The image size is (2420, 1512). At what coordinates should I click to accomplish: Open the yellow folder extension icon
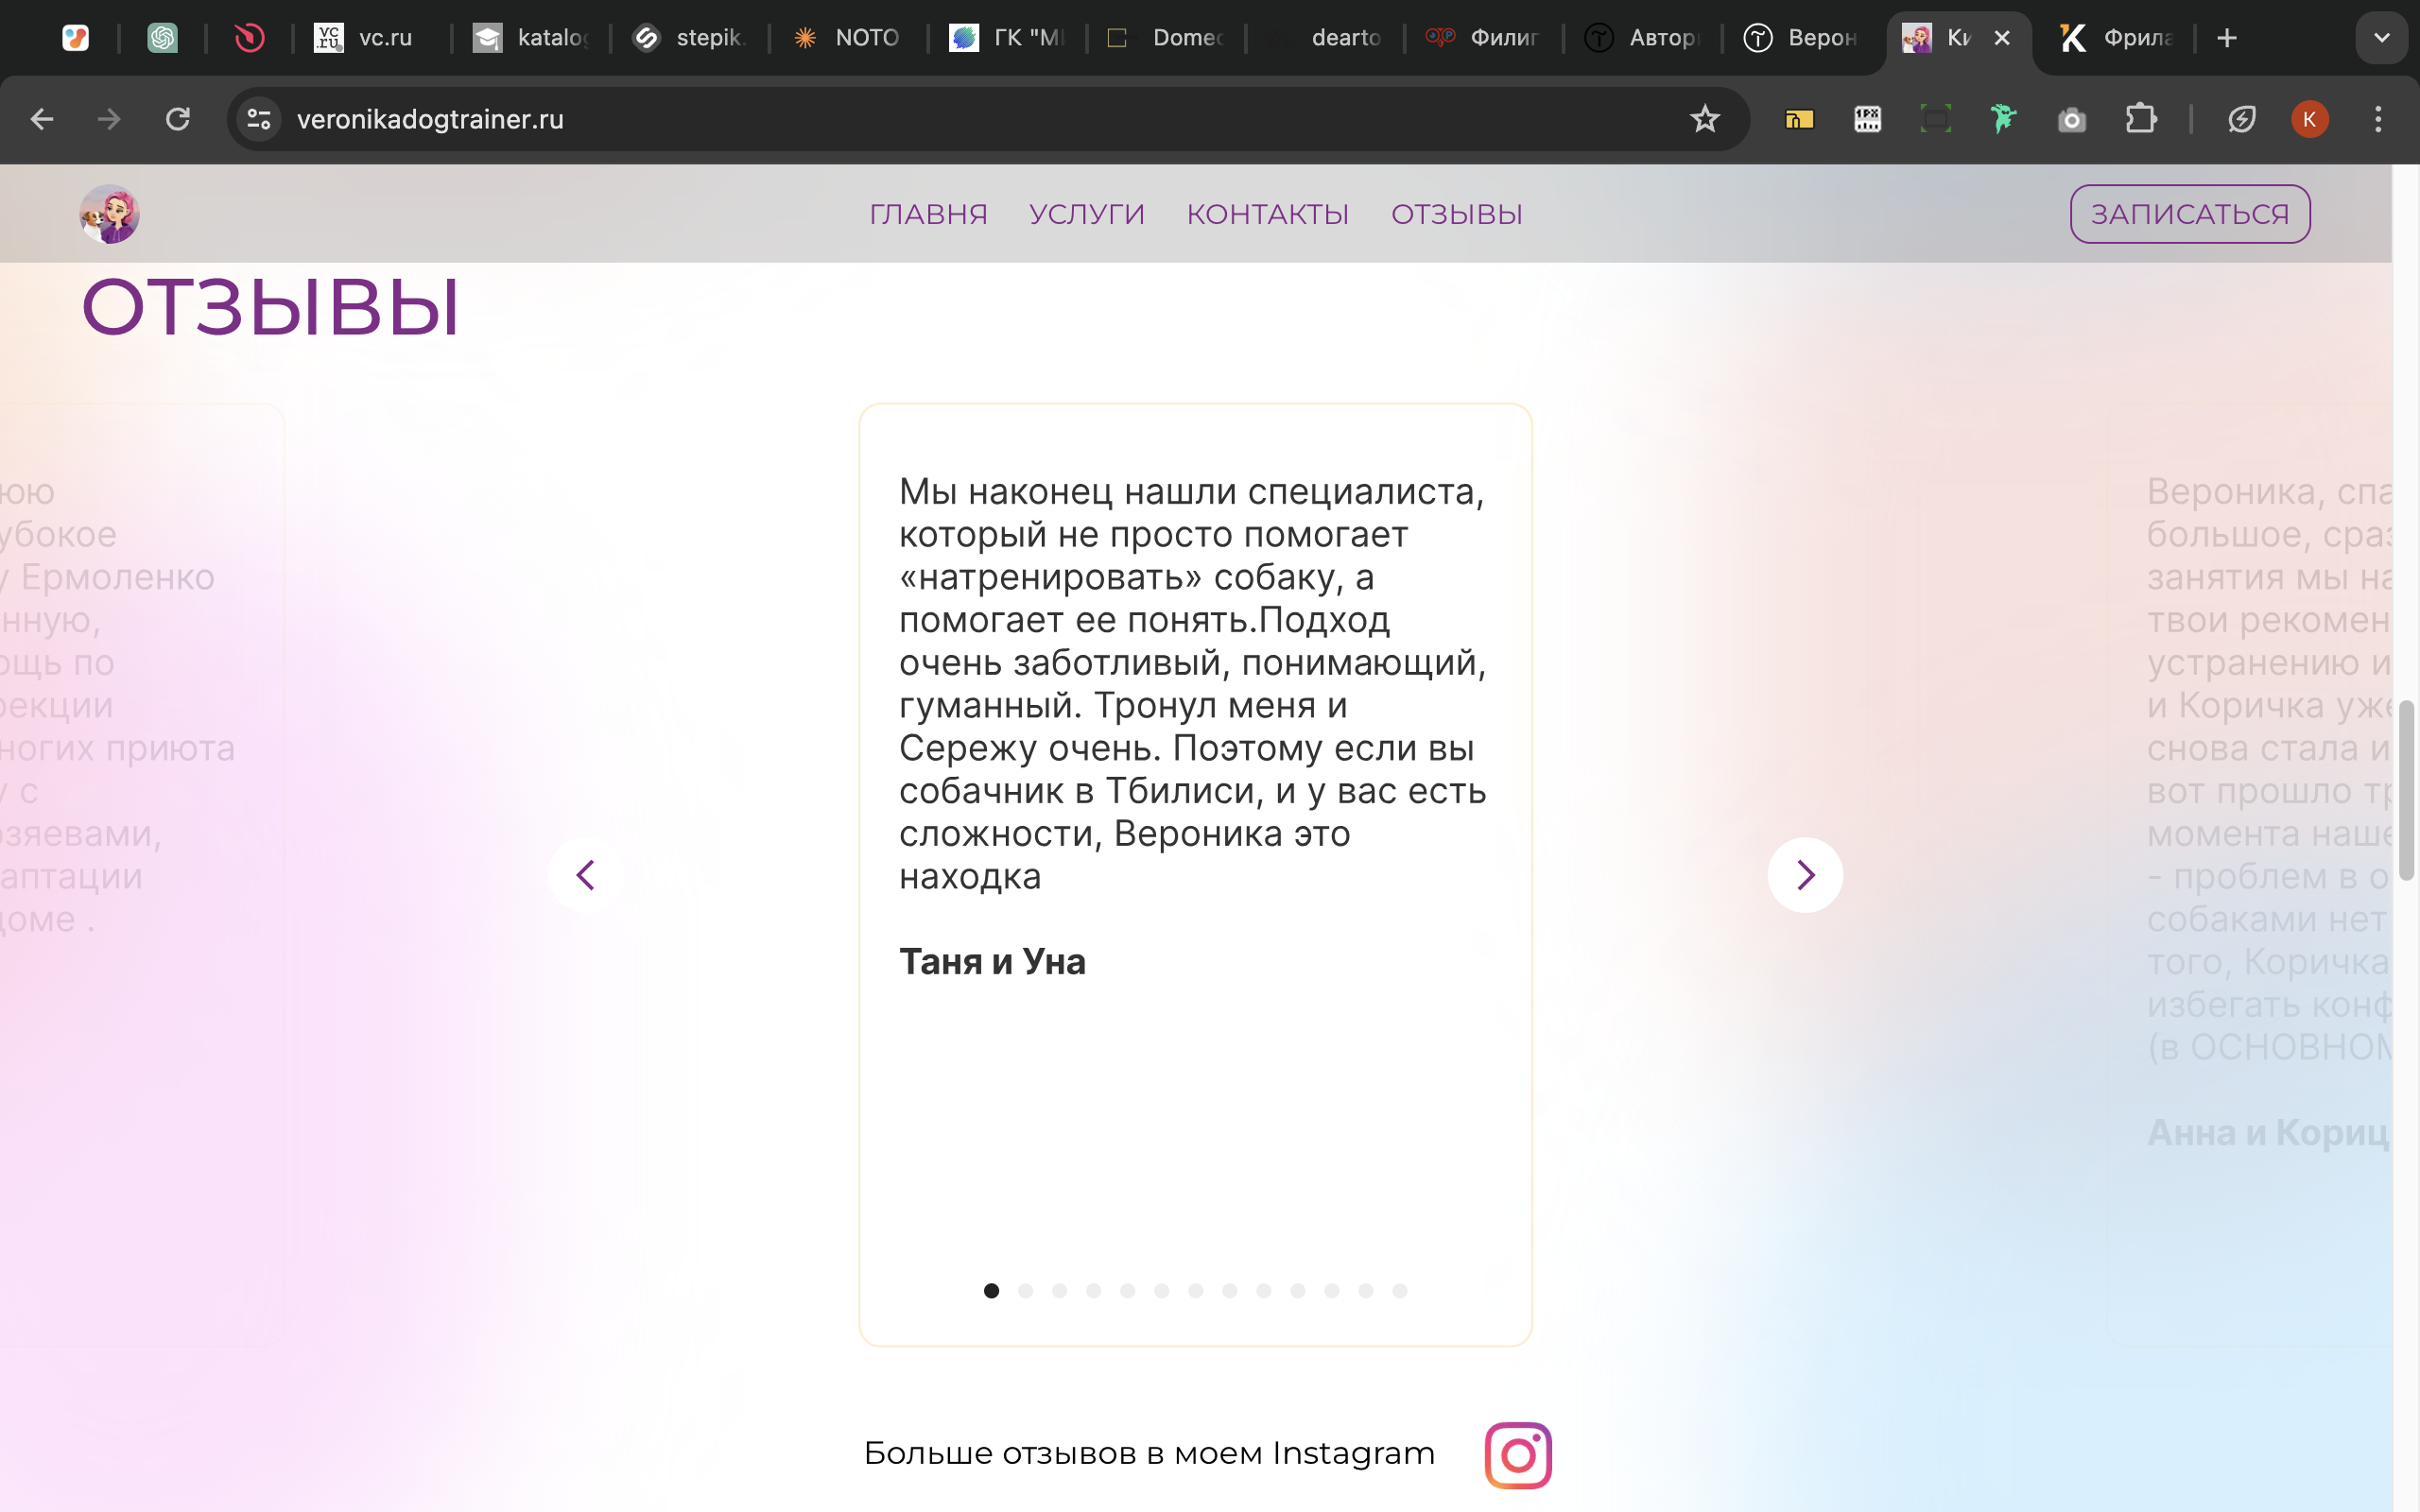tap(1799, 120)
